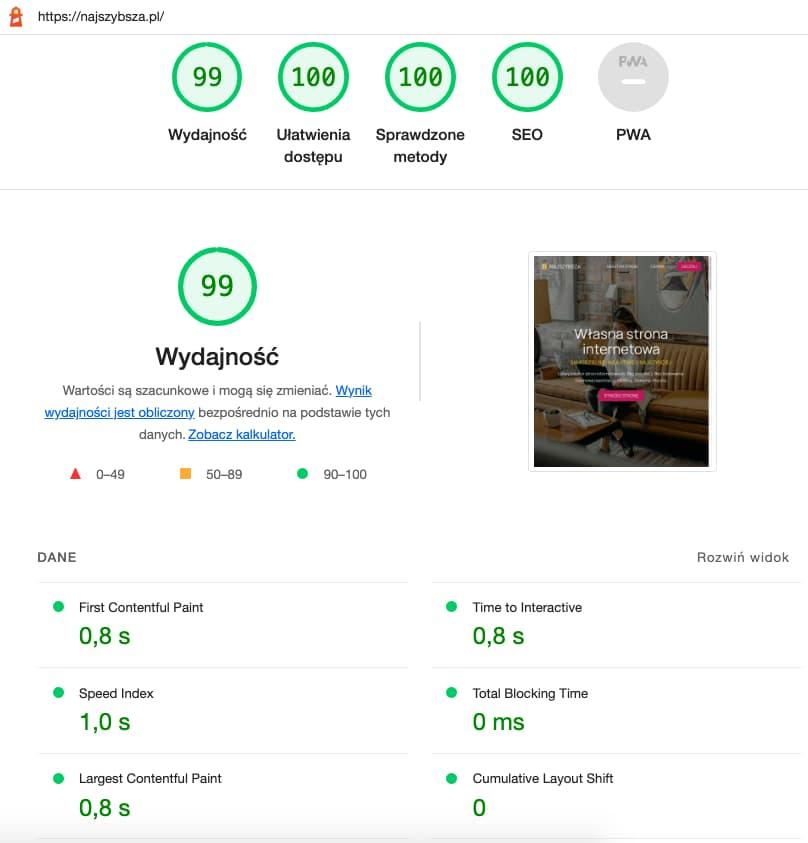
Task: Open the Zobacz kalkulator link
Action: click(x=241, y=434)
